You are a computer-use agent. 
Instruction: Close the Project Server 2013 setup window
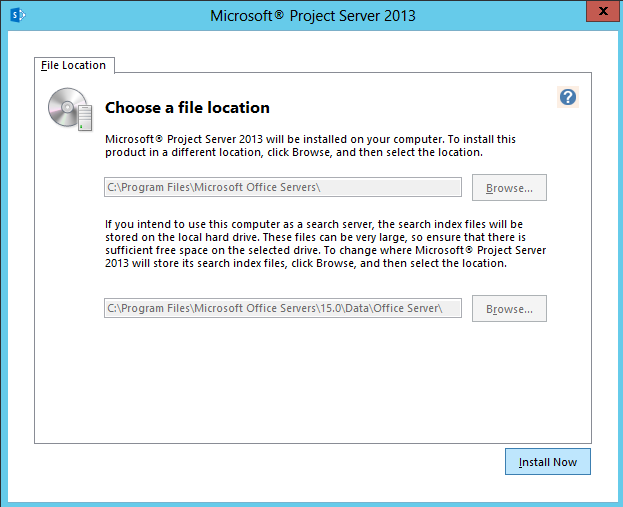pyautogui.click(x=603, y=11)
